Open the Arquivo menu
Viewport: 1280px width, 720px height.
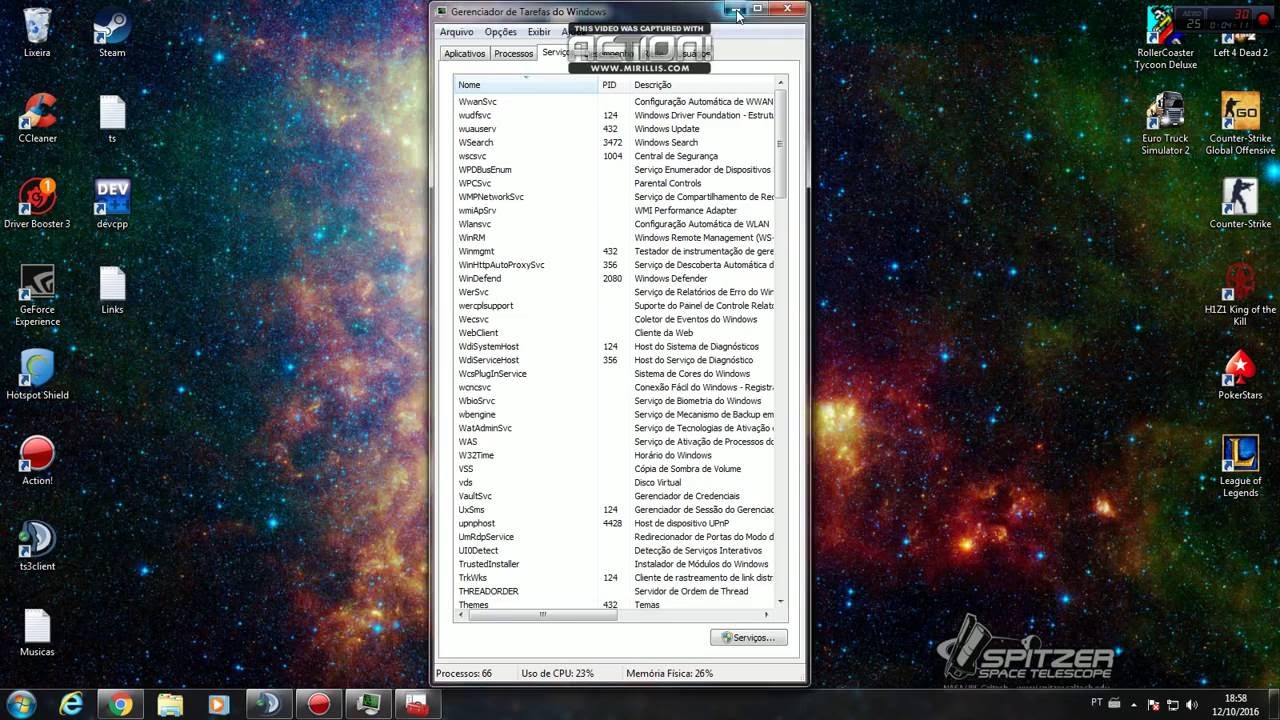coord(457,32)
